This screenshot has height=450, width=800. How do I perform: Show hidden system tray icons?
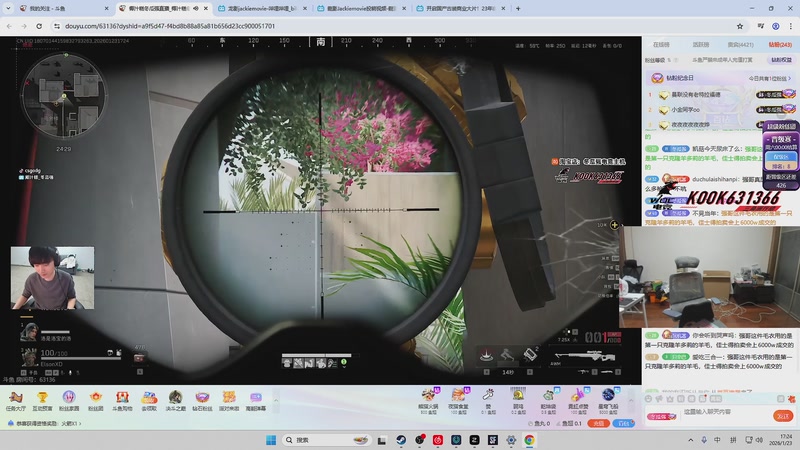pyautogui.click(x=690, y=440)
